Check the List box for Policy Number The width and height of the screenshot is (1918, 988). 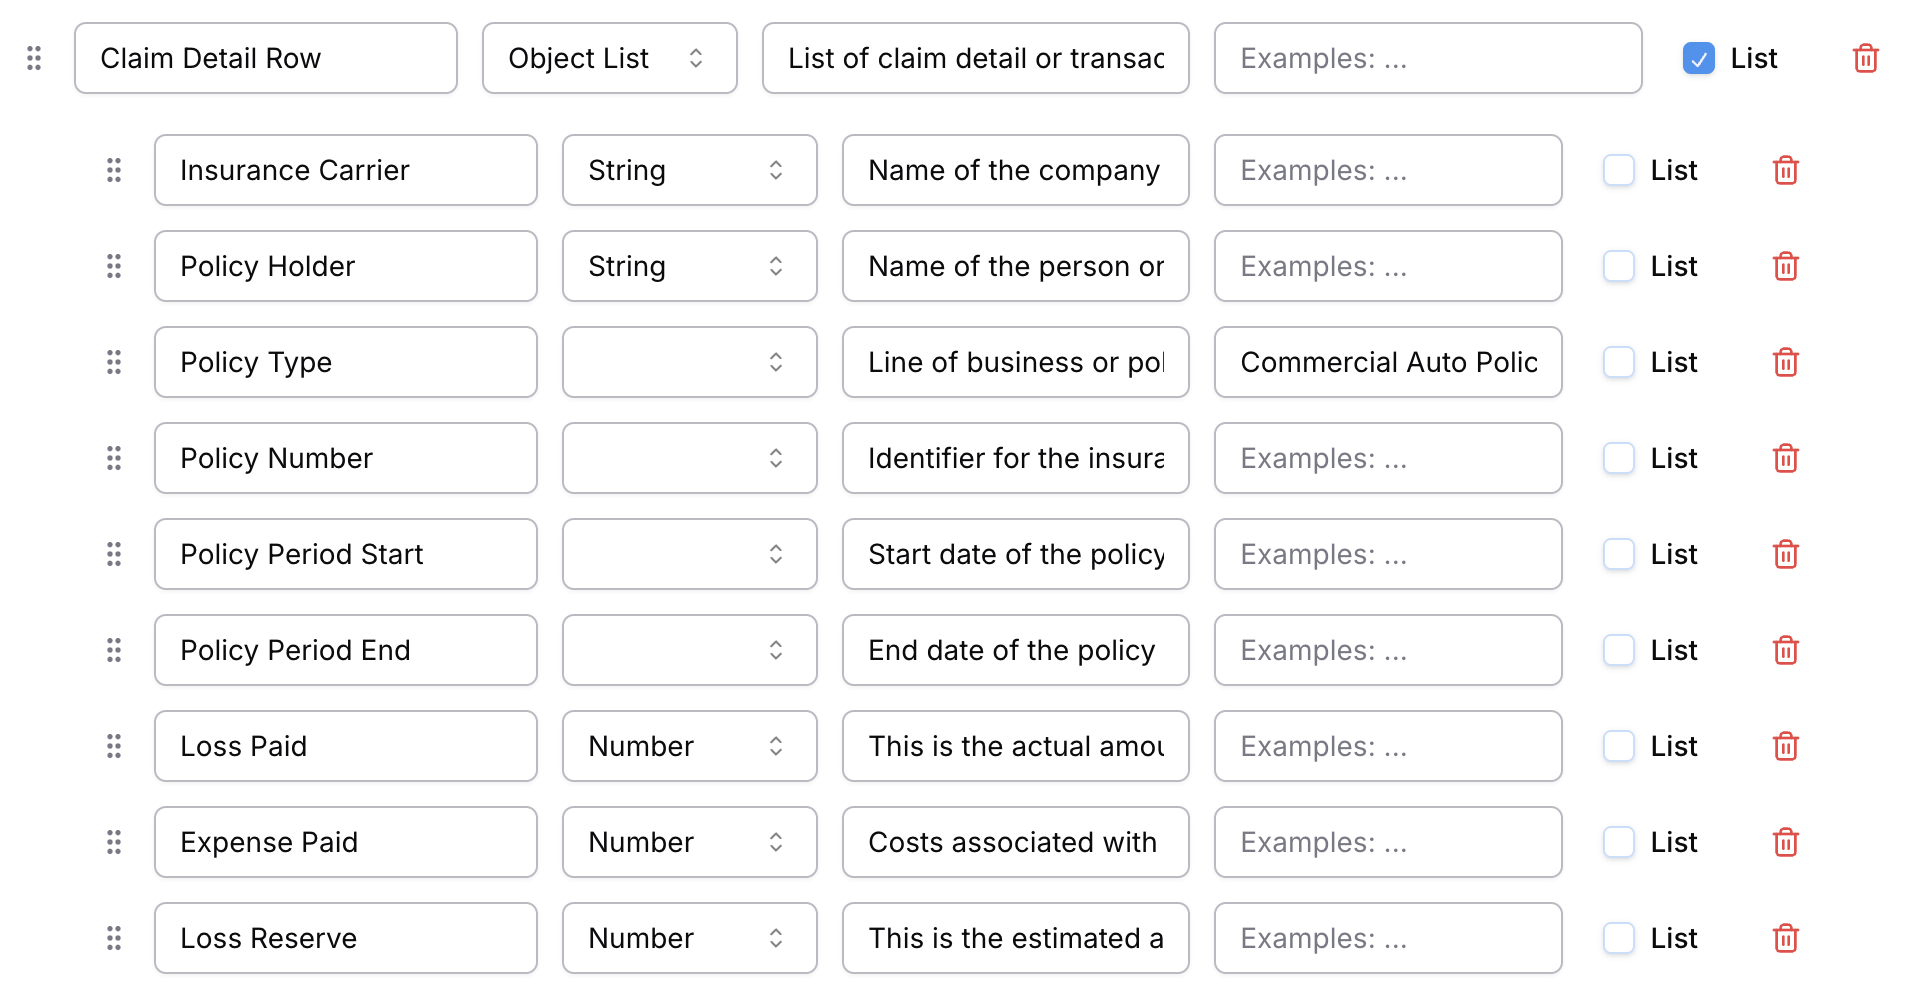point(1618,458)
